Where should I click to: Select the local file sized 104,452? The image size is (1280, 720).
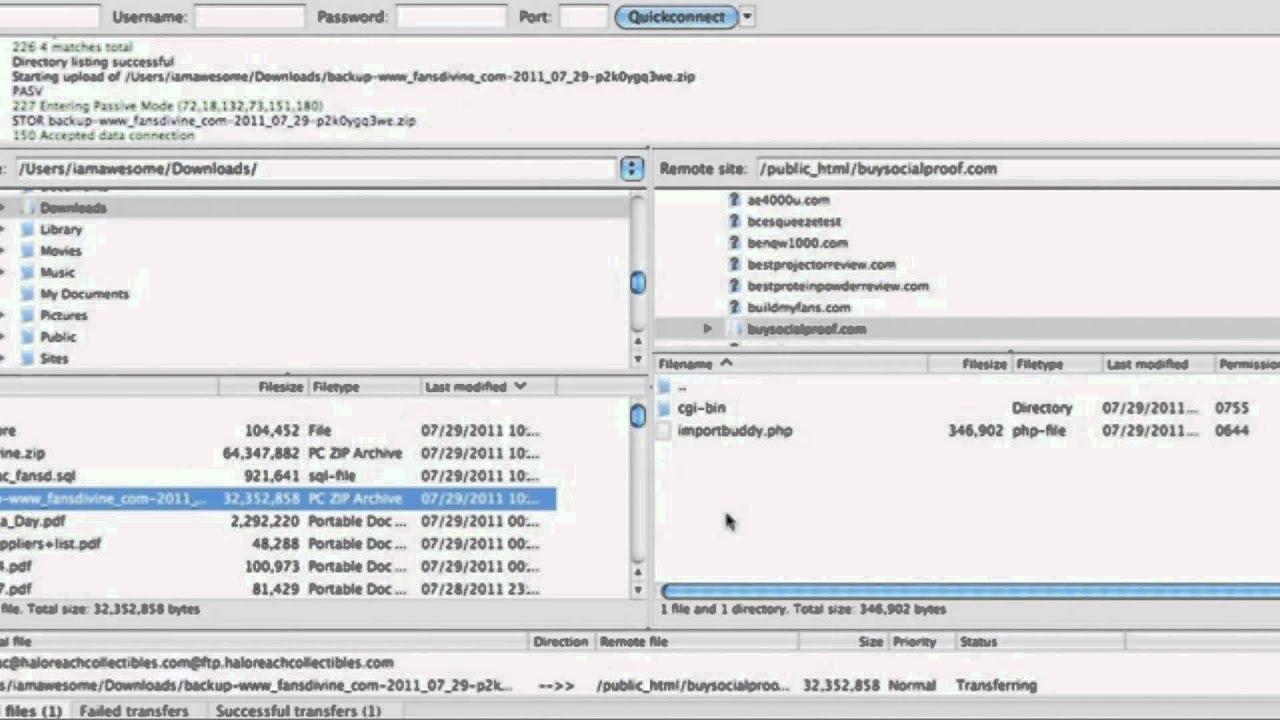277,431
